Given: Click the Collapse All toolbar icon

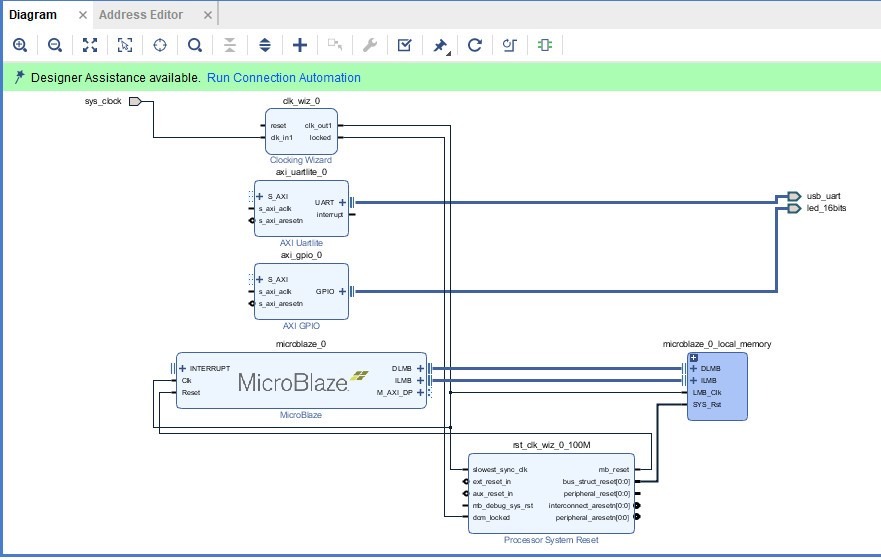Looking at the screenshot, I should (x=230, y=45).
